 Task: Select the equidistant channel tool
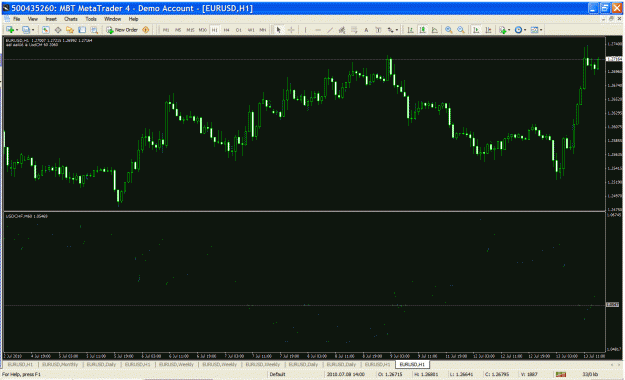(x=342, y=30)
